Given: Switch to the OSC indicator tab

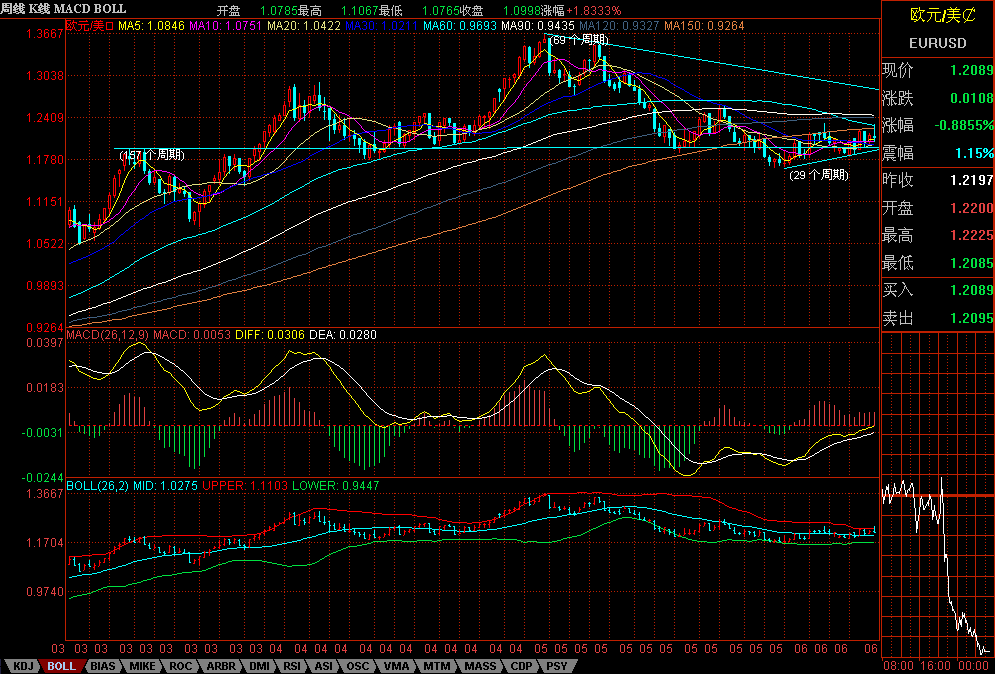Looking at the screenshot, I should pos(357,666).
